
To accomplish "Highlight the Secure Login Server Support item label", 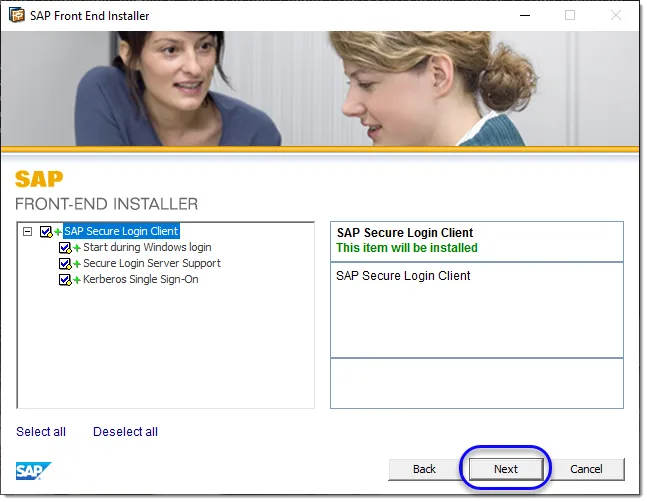I will pos(152,263).
